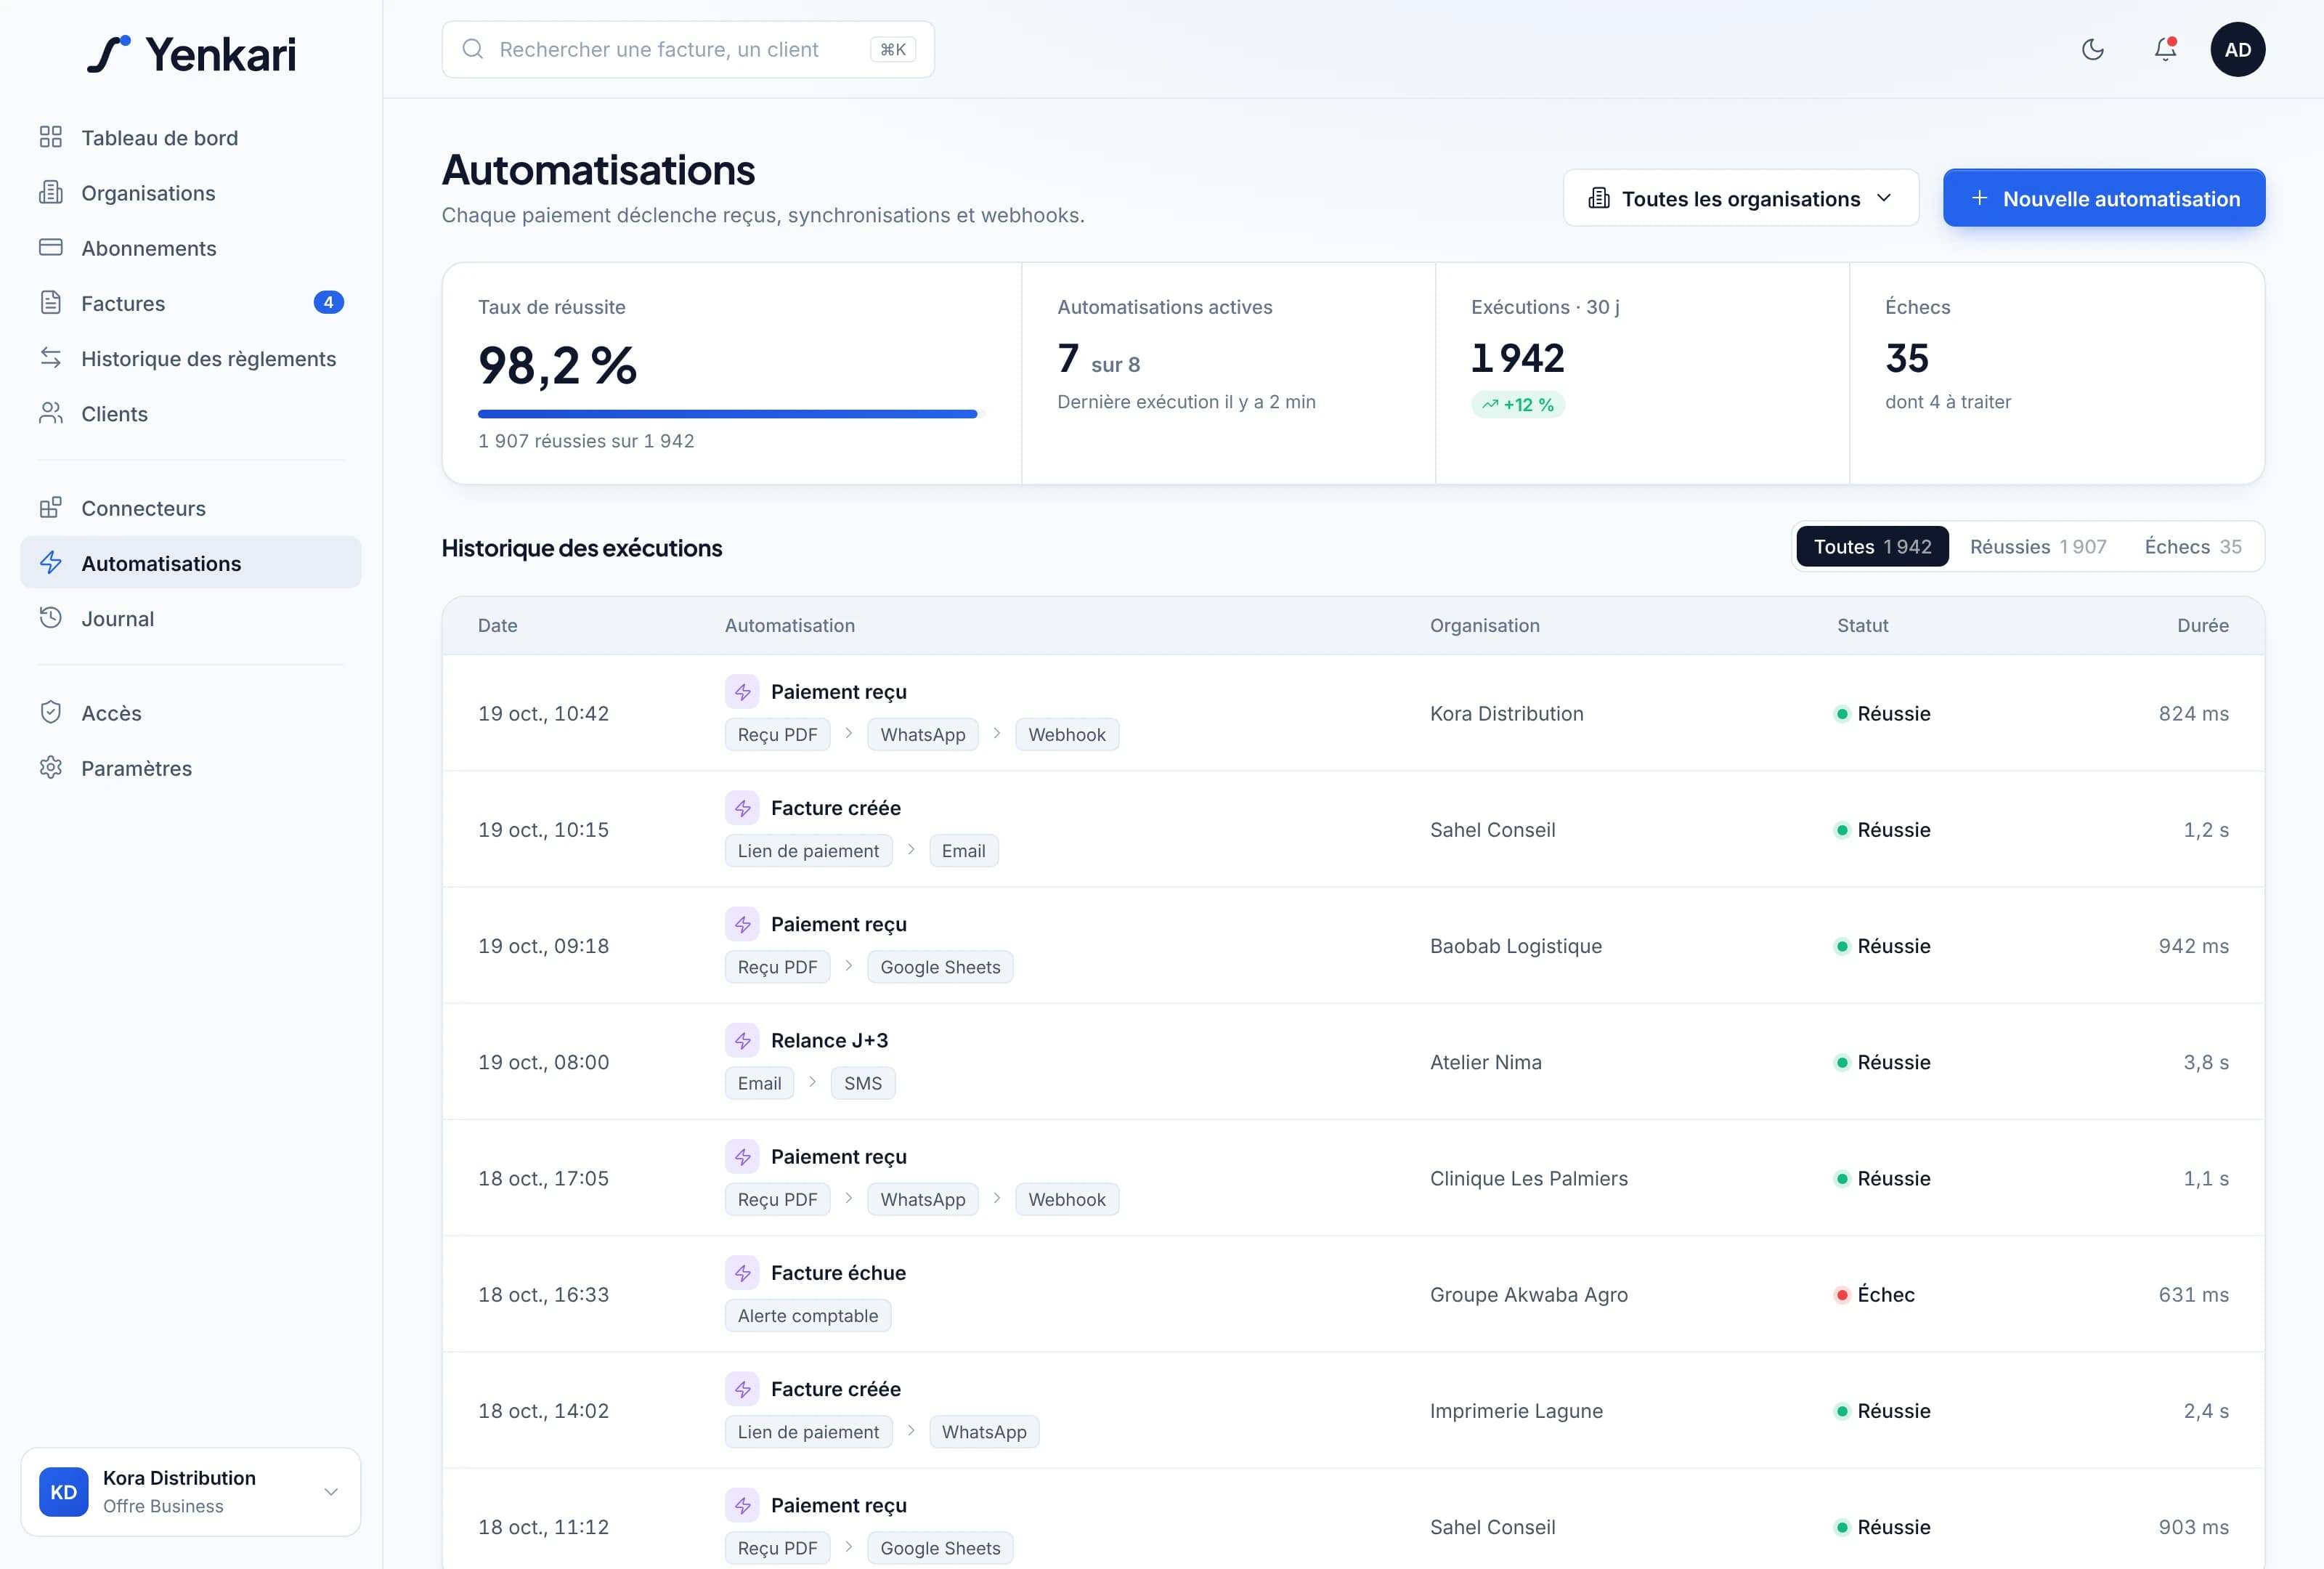Show only Échecs 35 executions

point(2192,546)
